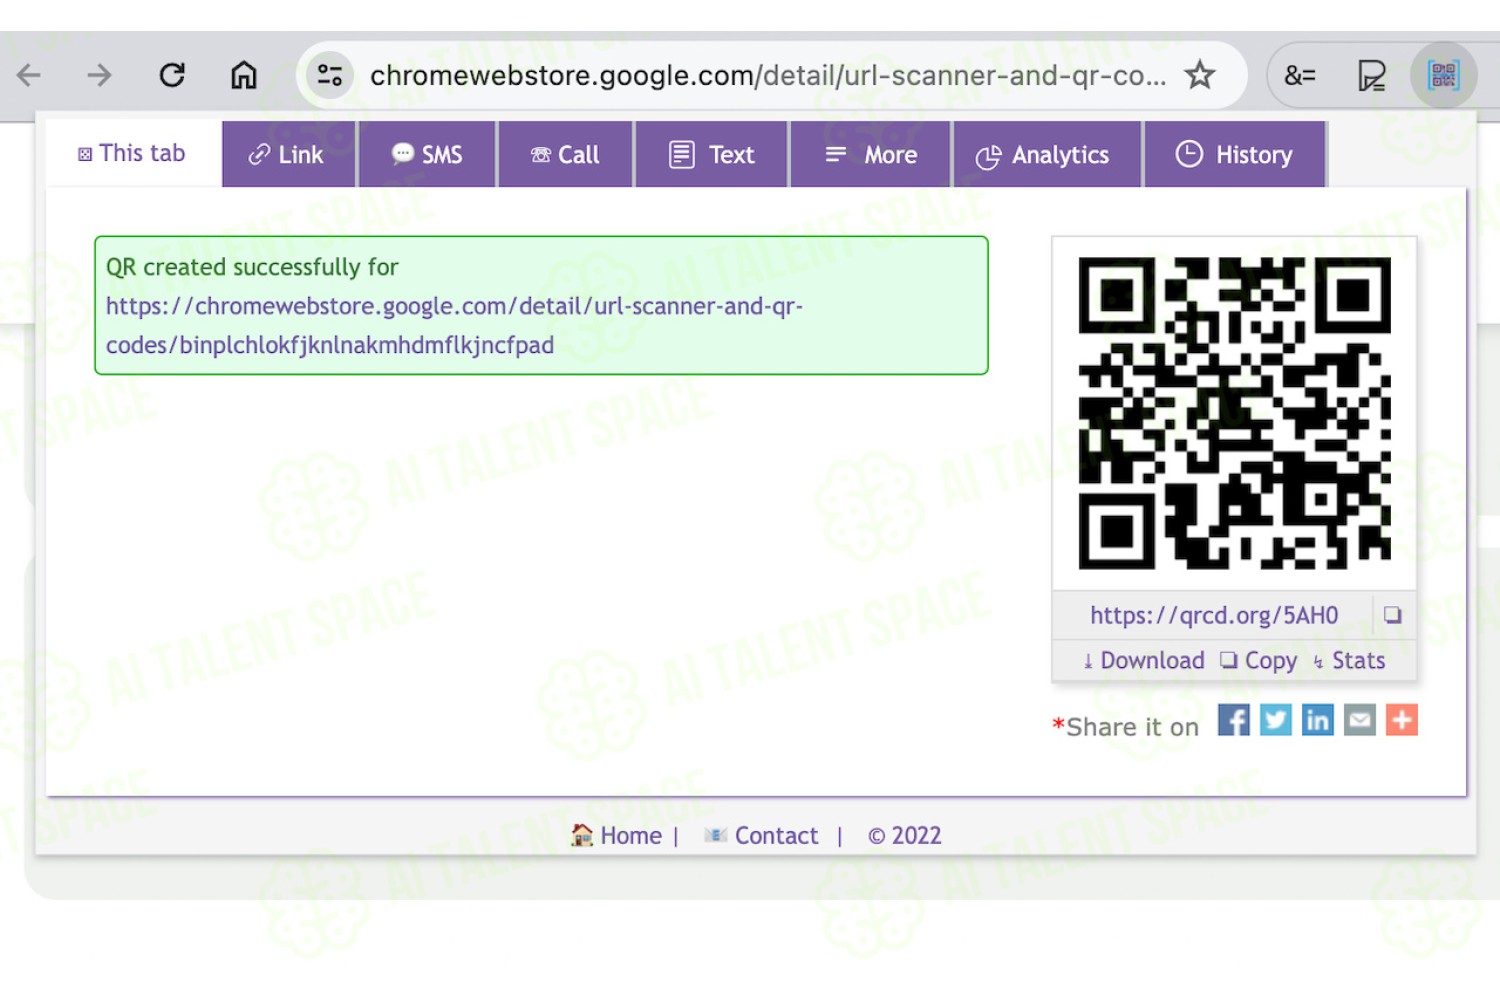Click the &= extension icon in toolbar
The width and height of the screenshot is (1500, 1000).
(x=1300, y=75)
